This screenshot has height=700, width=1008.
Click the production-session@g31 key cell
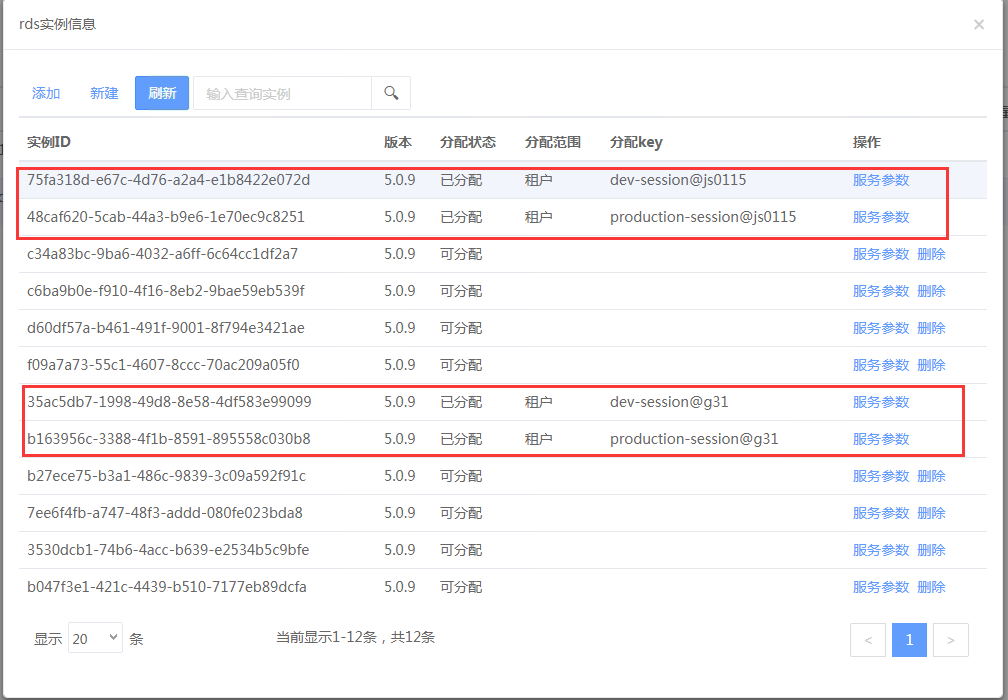[694, 439]
